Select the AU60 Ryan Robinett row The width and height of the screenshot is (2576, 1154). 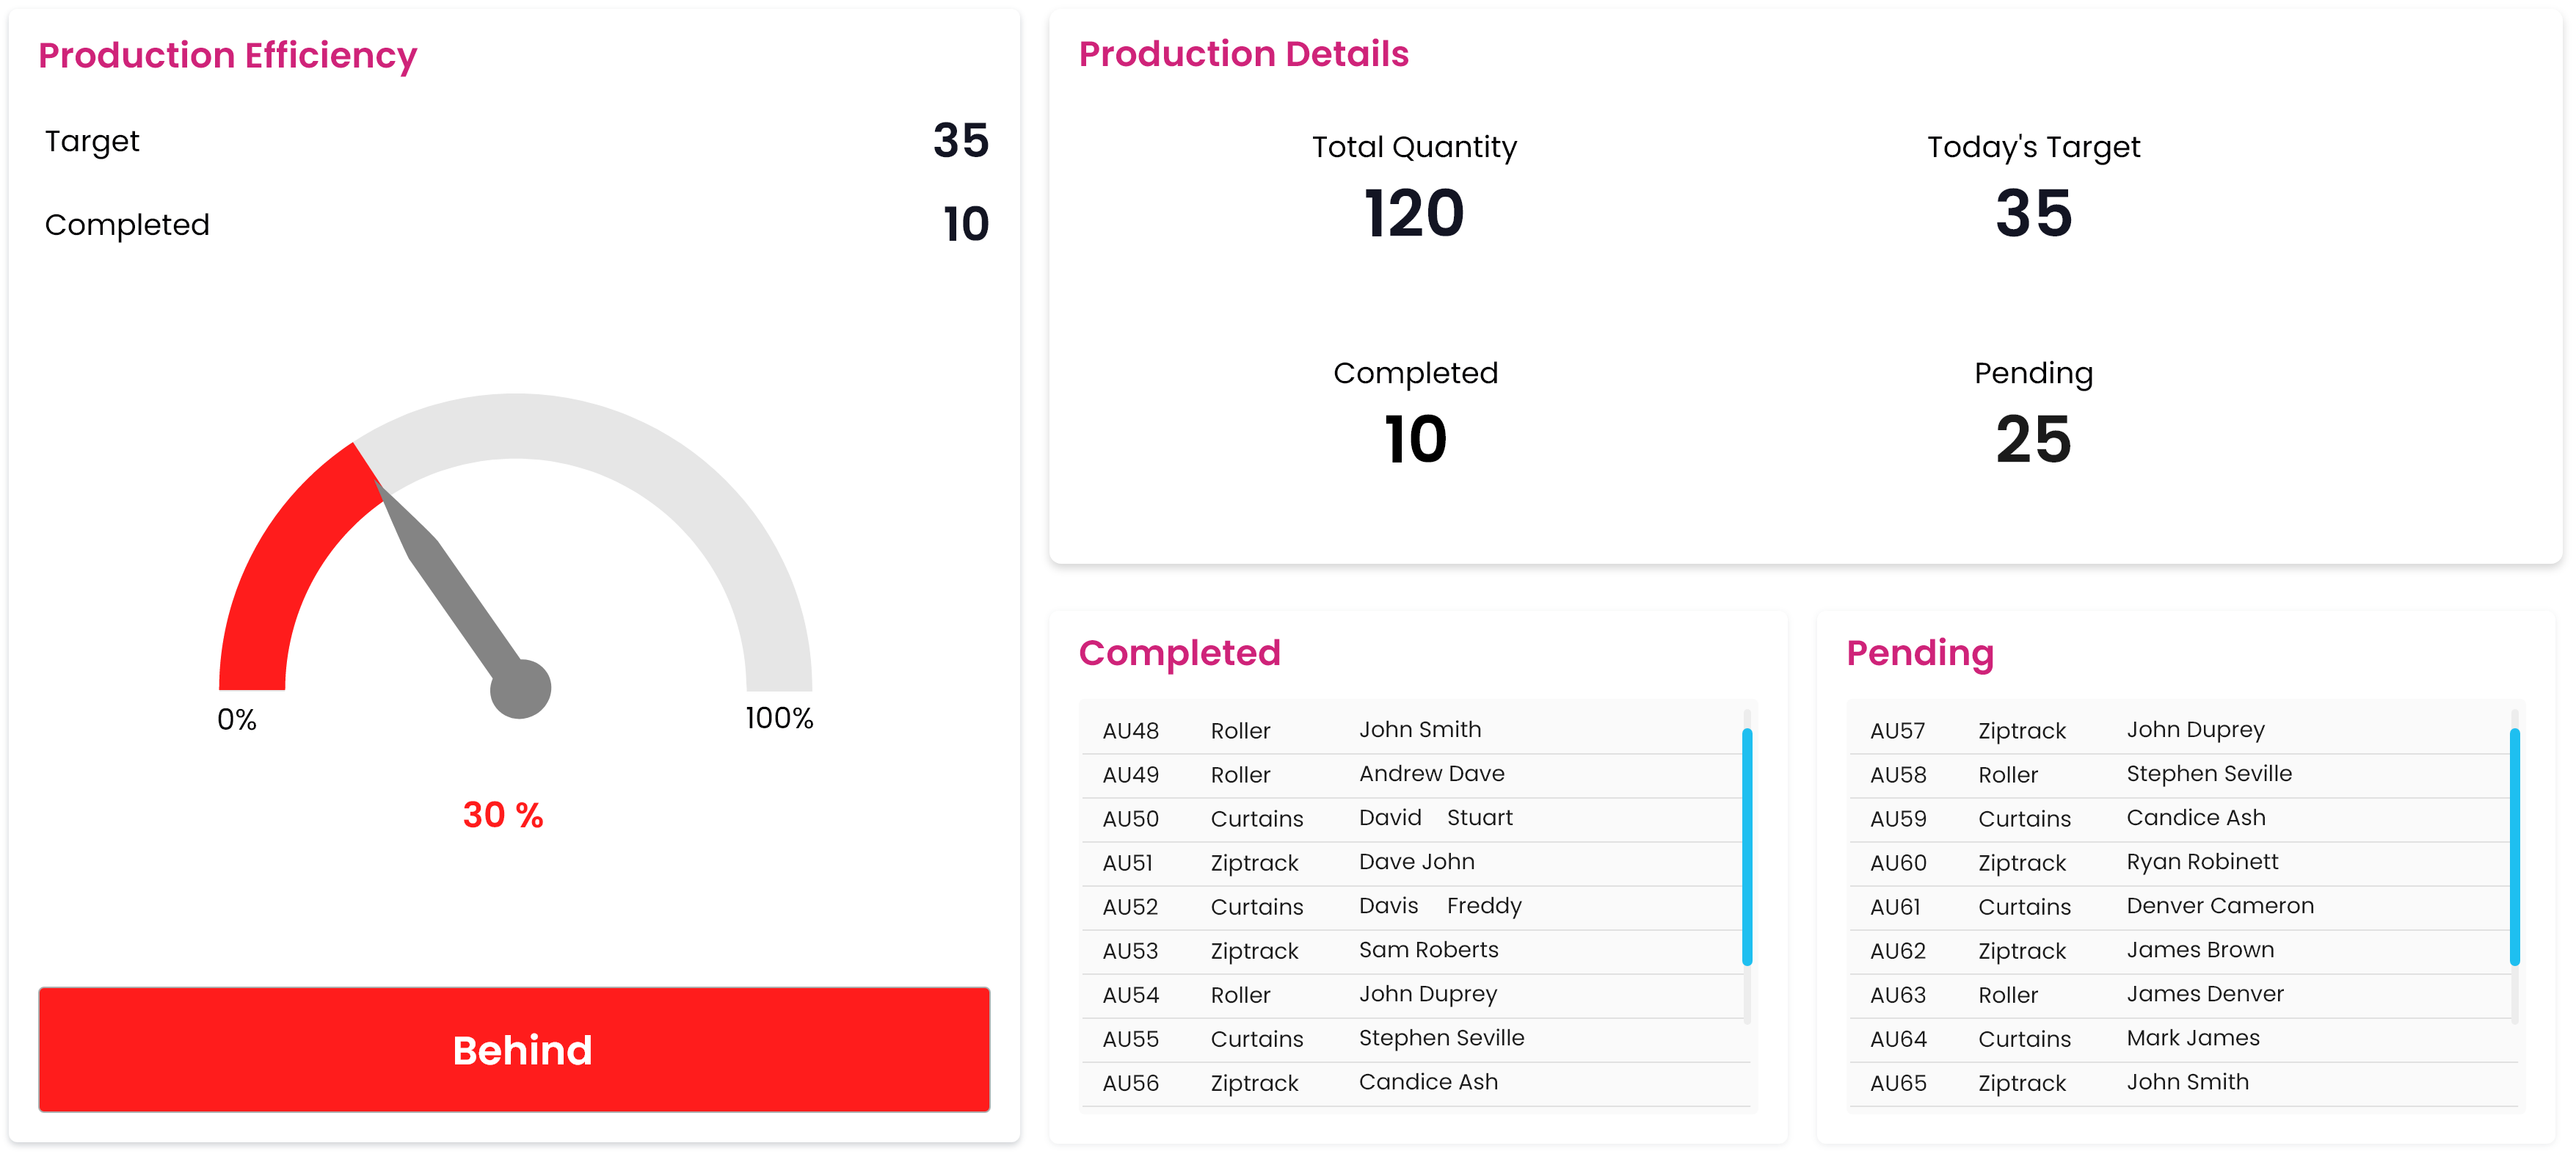pyautogui.click(x=2178, y=862)
